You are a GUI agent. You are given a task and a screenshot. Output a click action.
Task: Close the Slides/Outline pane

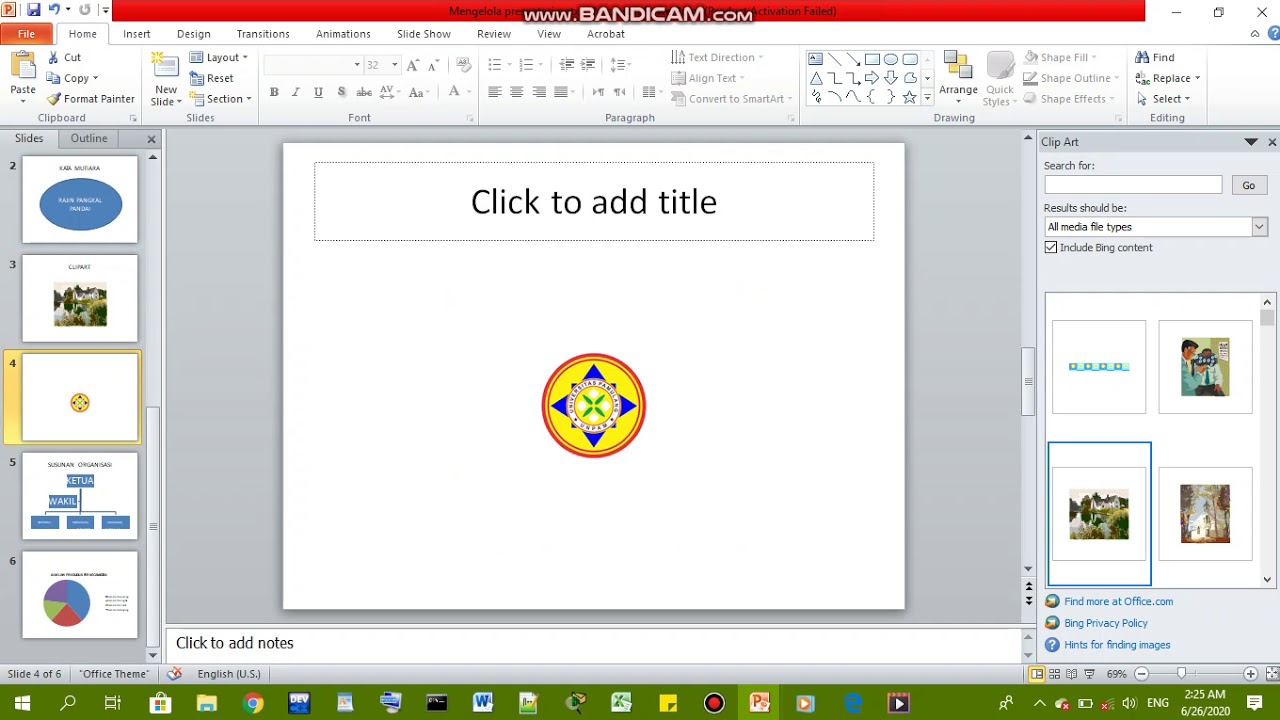click(x=151, y=139)
